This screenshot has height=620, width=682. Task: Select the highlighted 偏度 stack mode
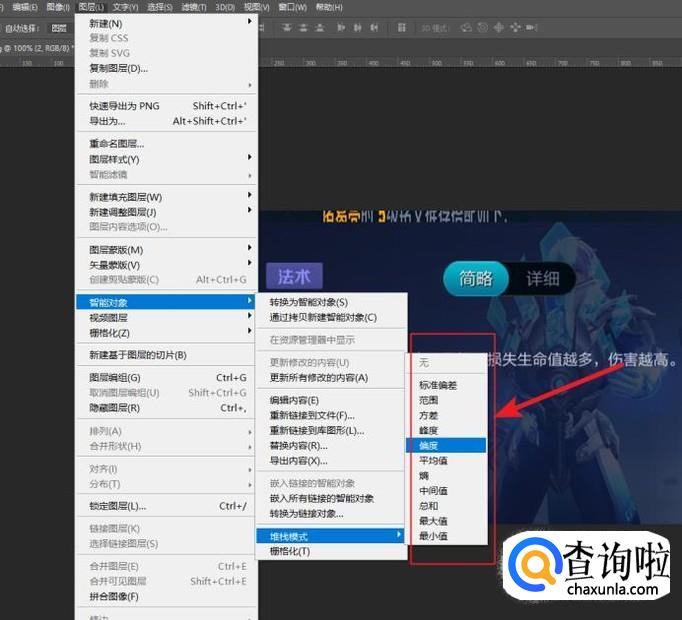(x=446, y=446)
